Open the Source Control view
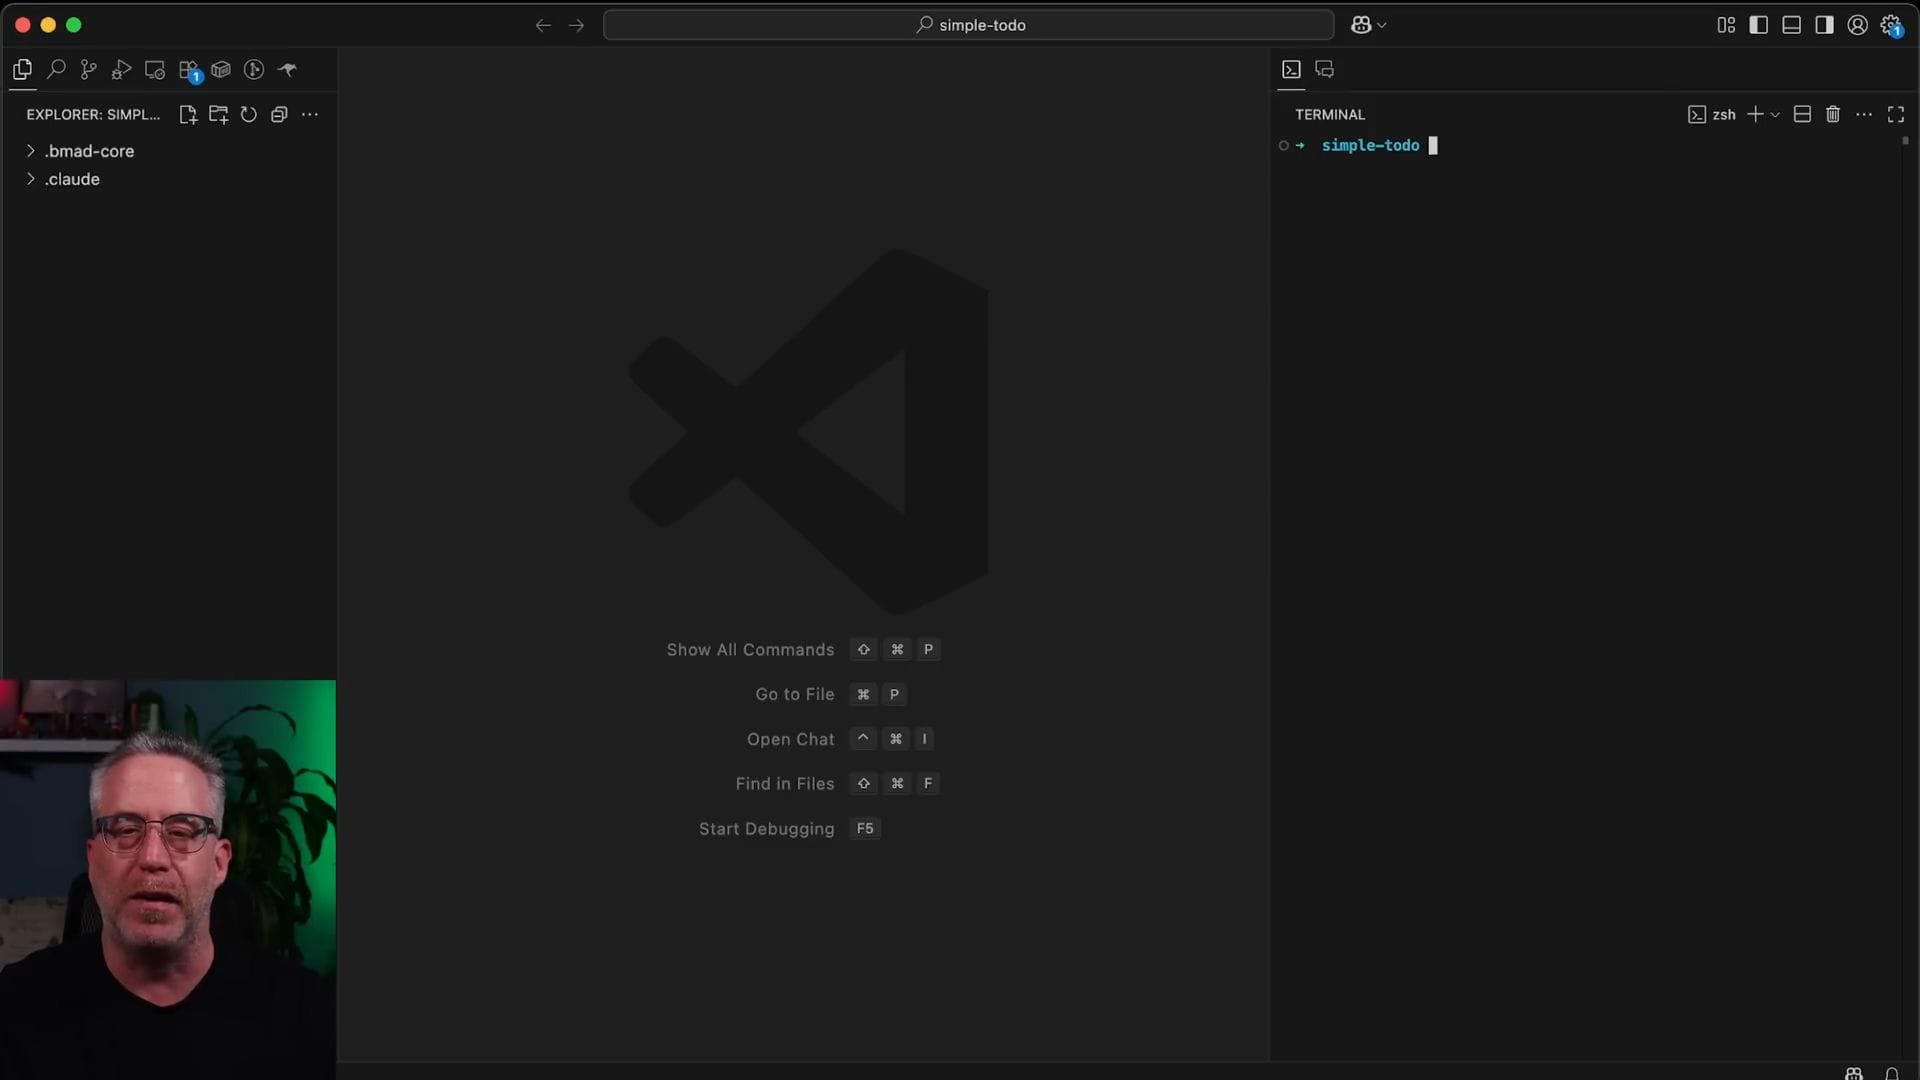The image size is (1920, 1080). pos(89,70)
